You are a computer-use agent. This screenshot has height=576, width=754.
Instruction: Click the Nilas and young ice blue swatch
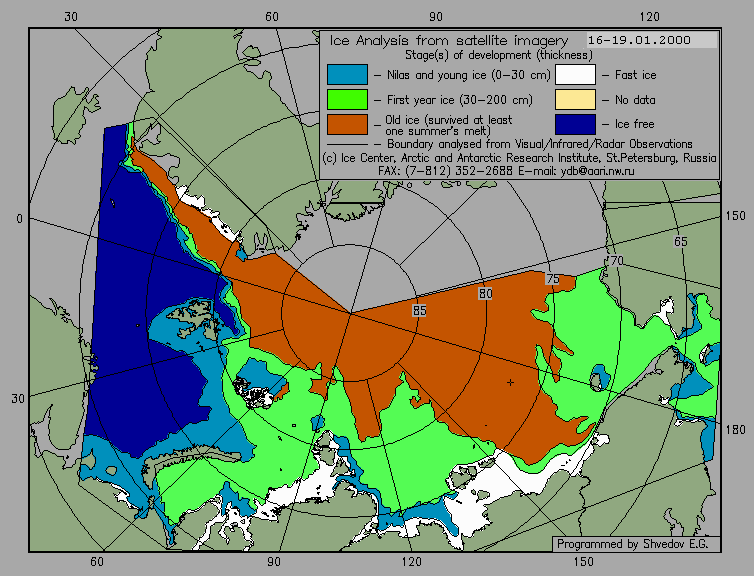(347, 75)
